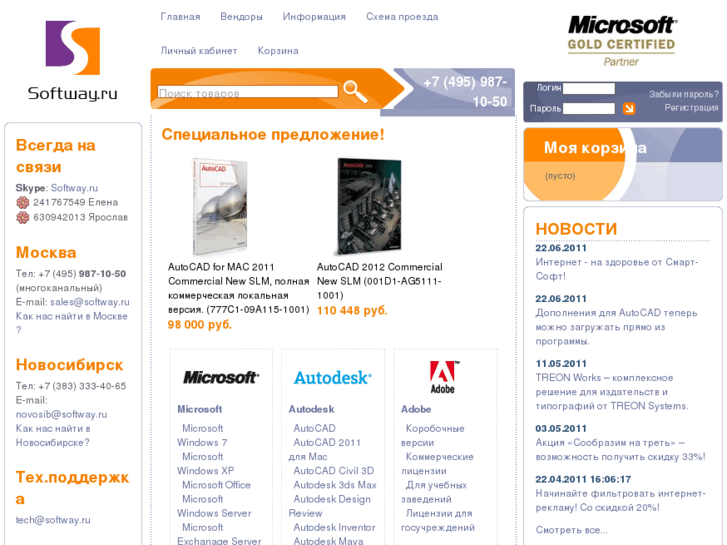This screenshot has width=727, height=545.
Task: Click into the Логин field
Action: [x=589, y=88]
